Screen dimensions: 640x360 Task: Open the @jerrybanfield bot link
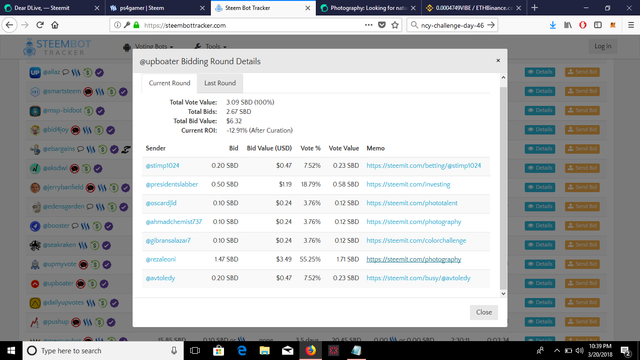click(63, 187)
